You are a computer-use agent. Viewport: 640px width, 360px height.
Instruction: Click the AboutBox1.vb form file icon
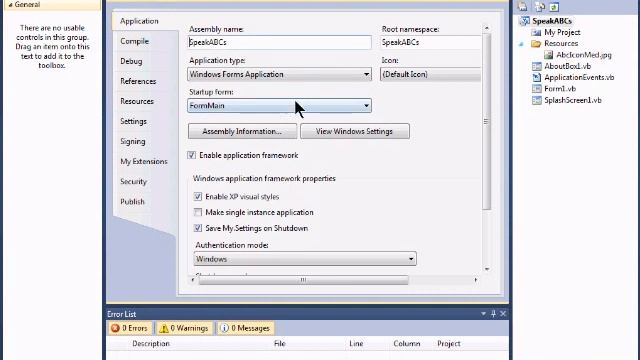[x=536, y=66]
